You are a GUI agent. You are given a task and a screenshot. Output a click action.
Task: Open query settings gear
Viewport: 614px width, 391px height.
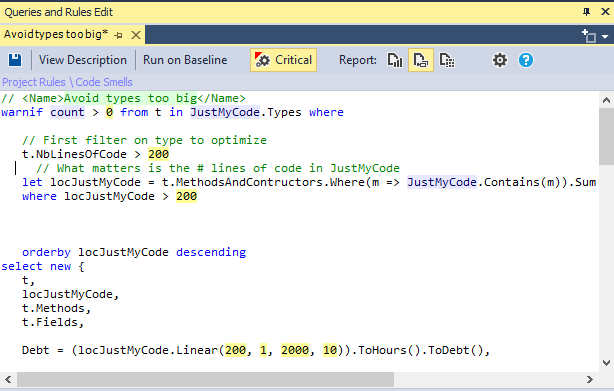click(x=500, y=60)
